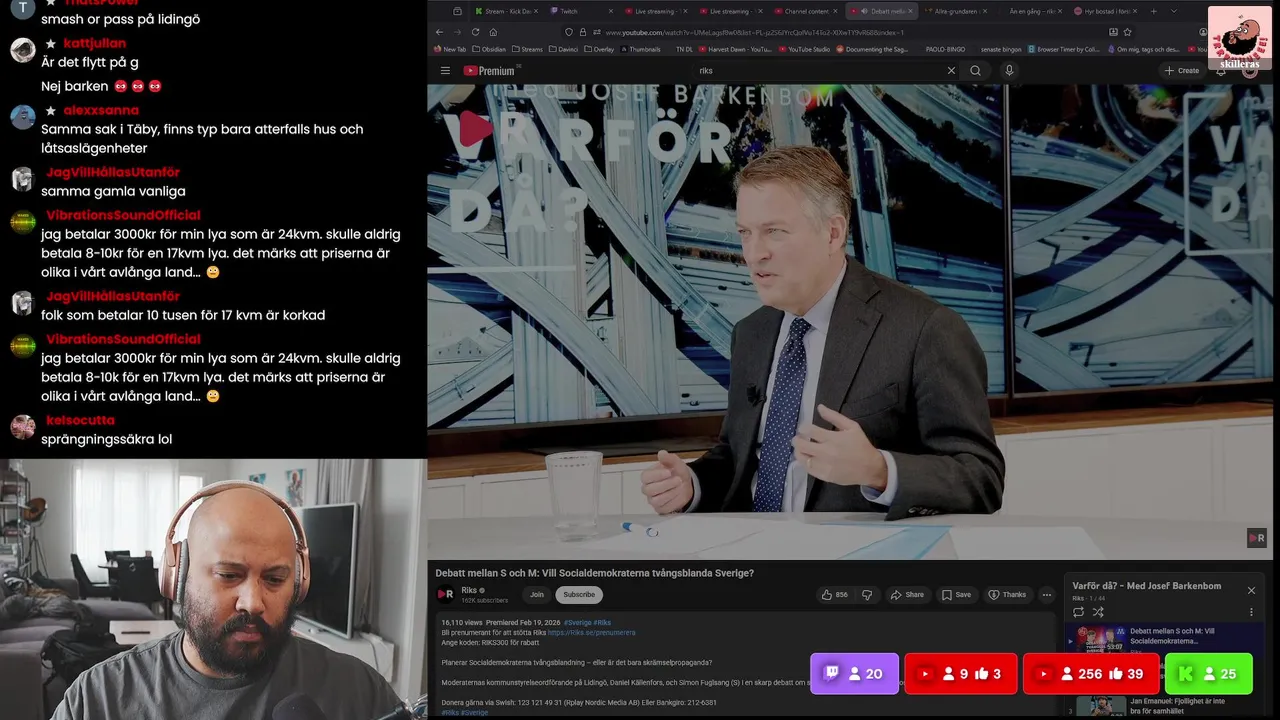This screenshot has width=1280, height=720.
Task: Click the YouTube badge showing 256 viewers
Action: click(1091, 674)
